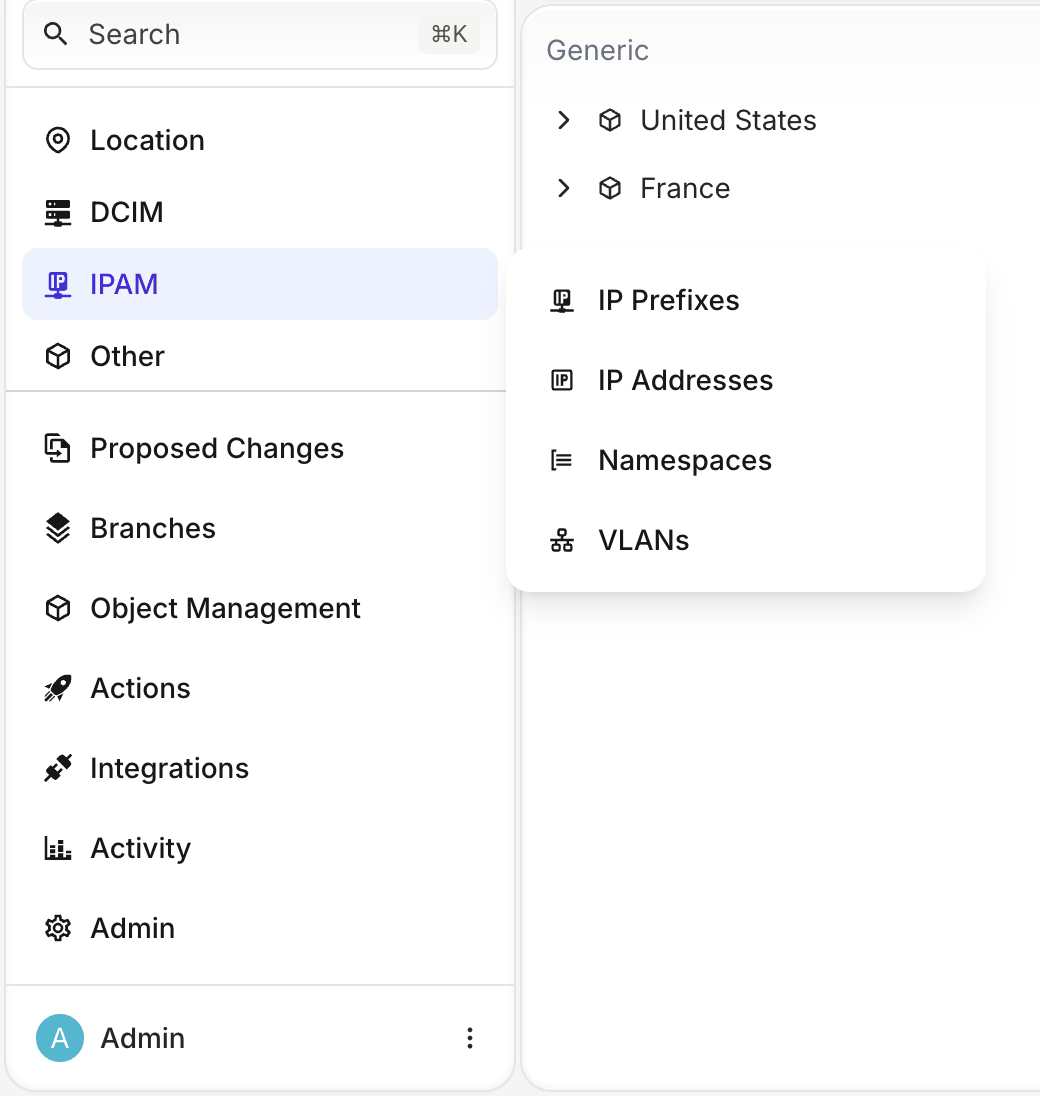Select the United States text label
Screen dimensions: 1040x1096
click(728, 120)
